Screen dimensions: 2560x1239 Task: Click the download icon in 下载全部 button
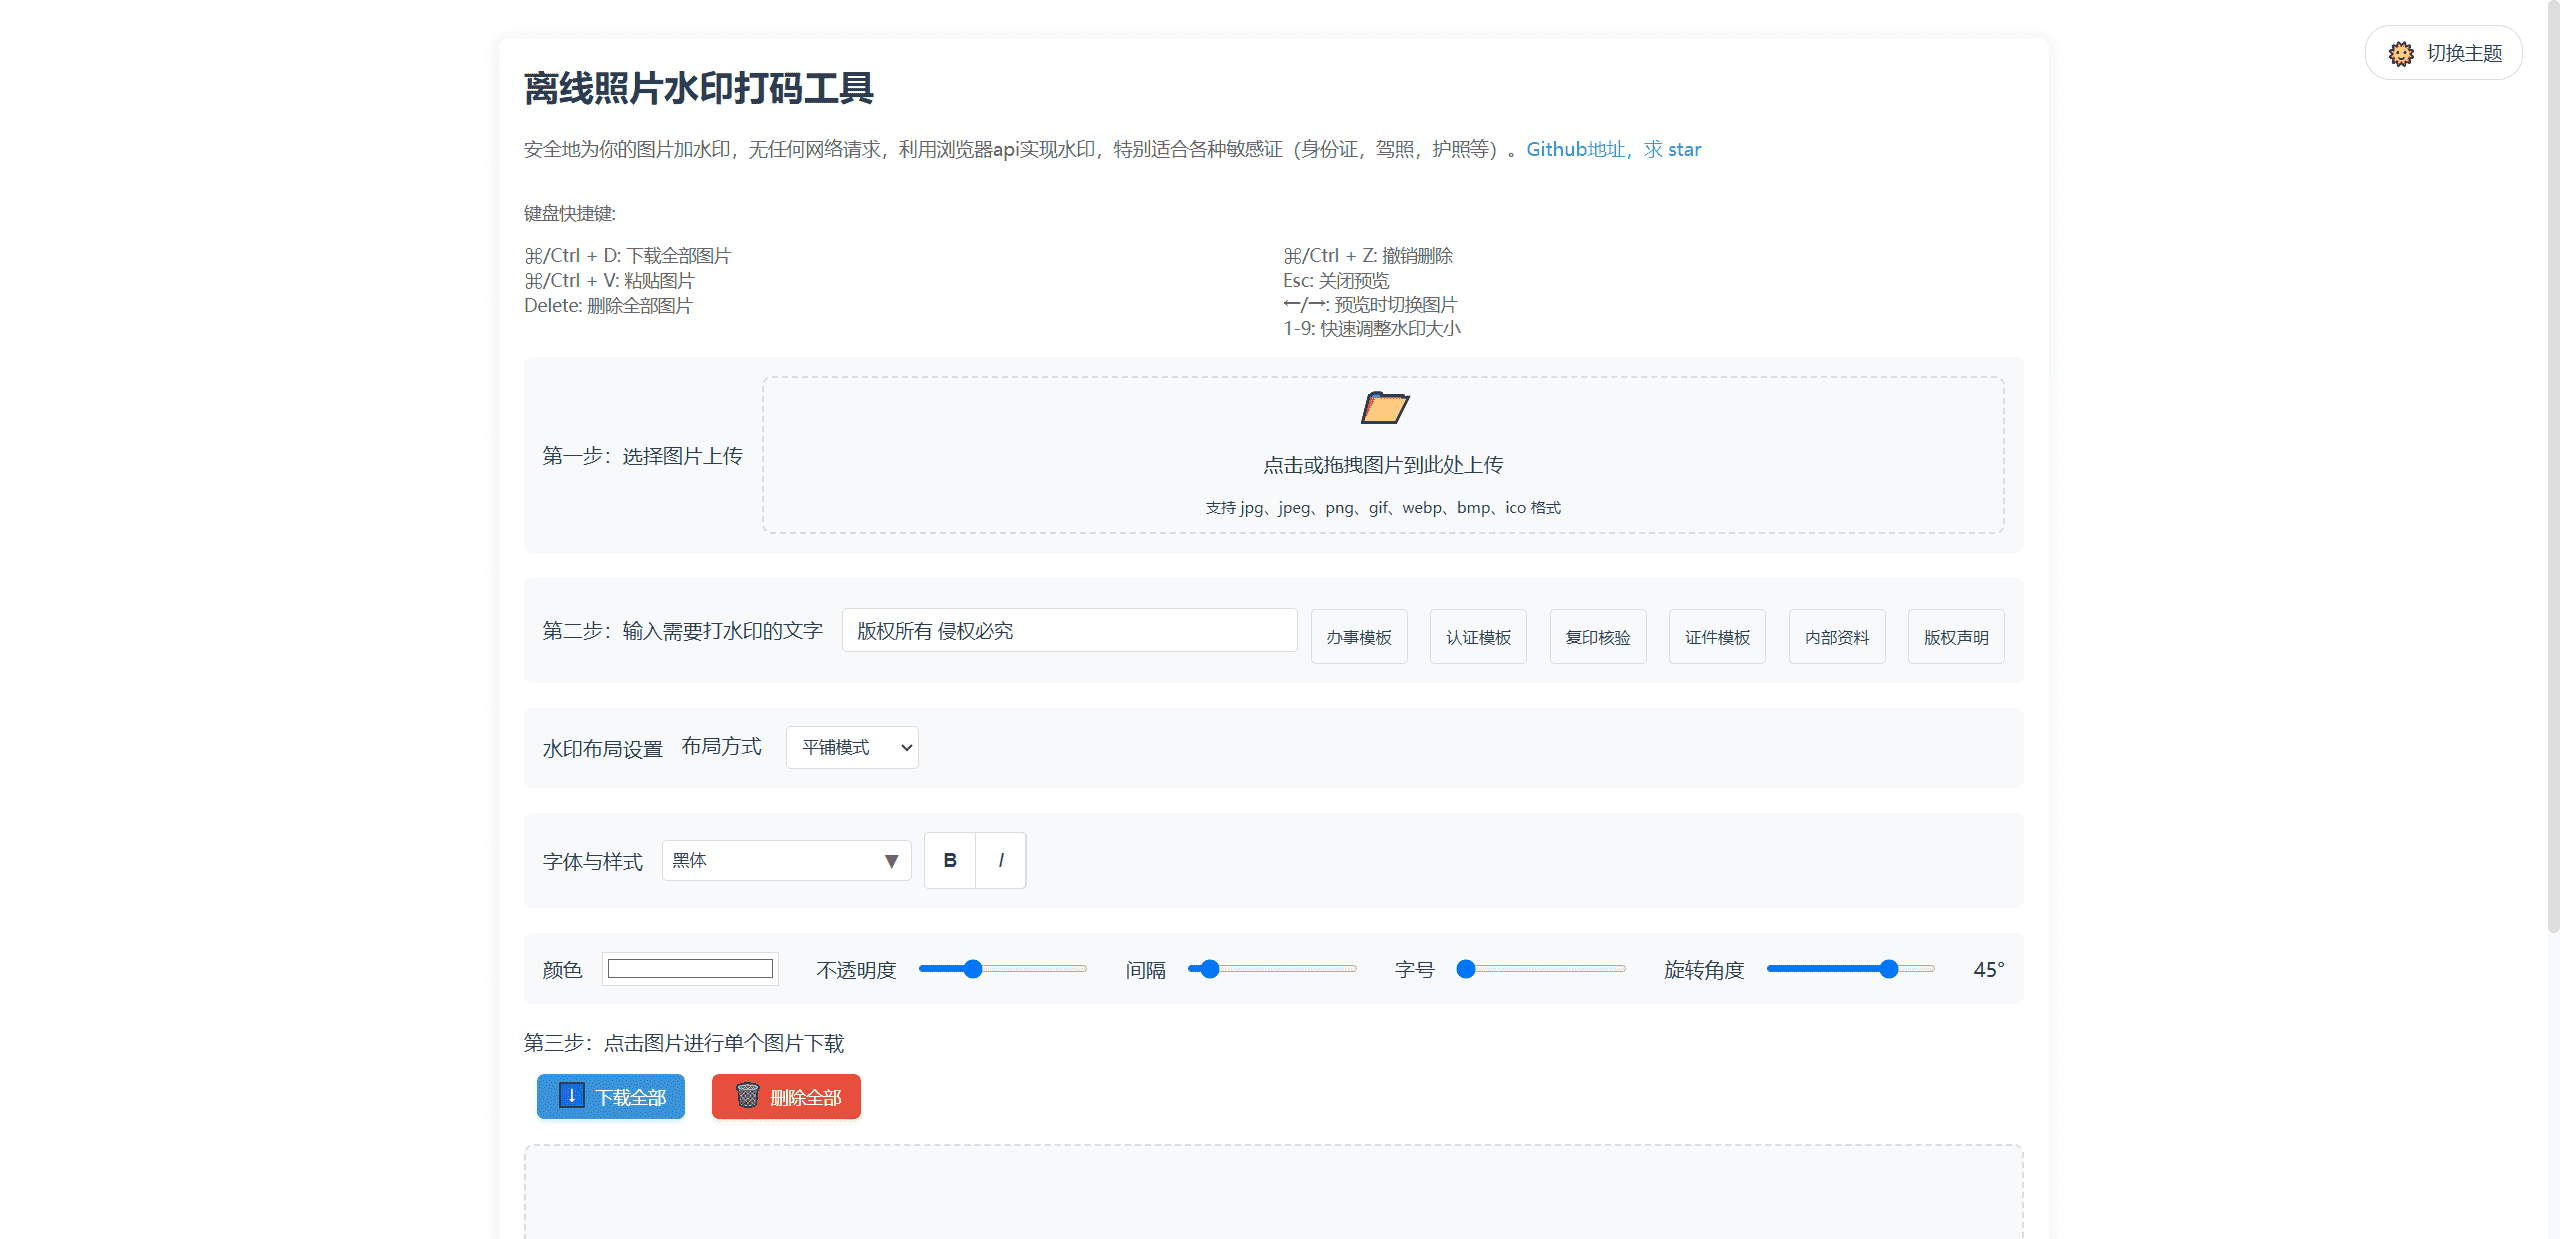570,1096
